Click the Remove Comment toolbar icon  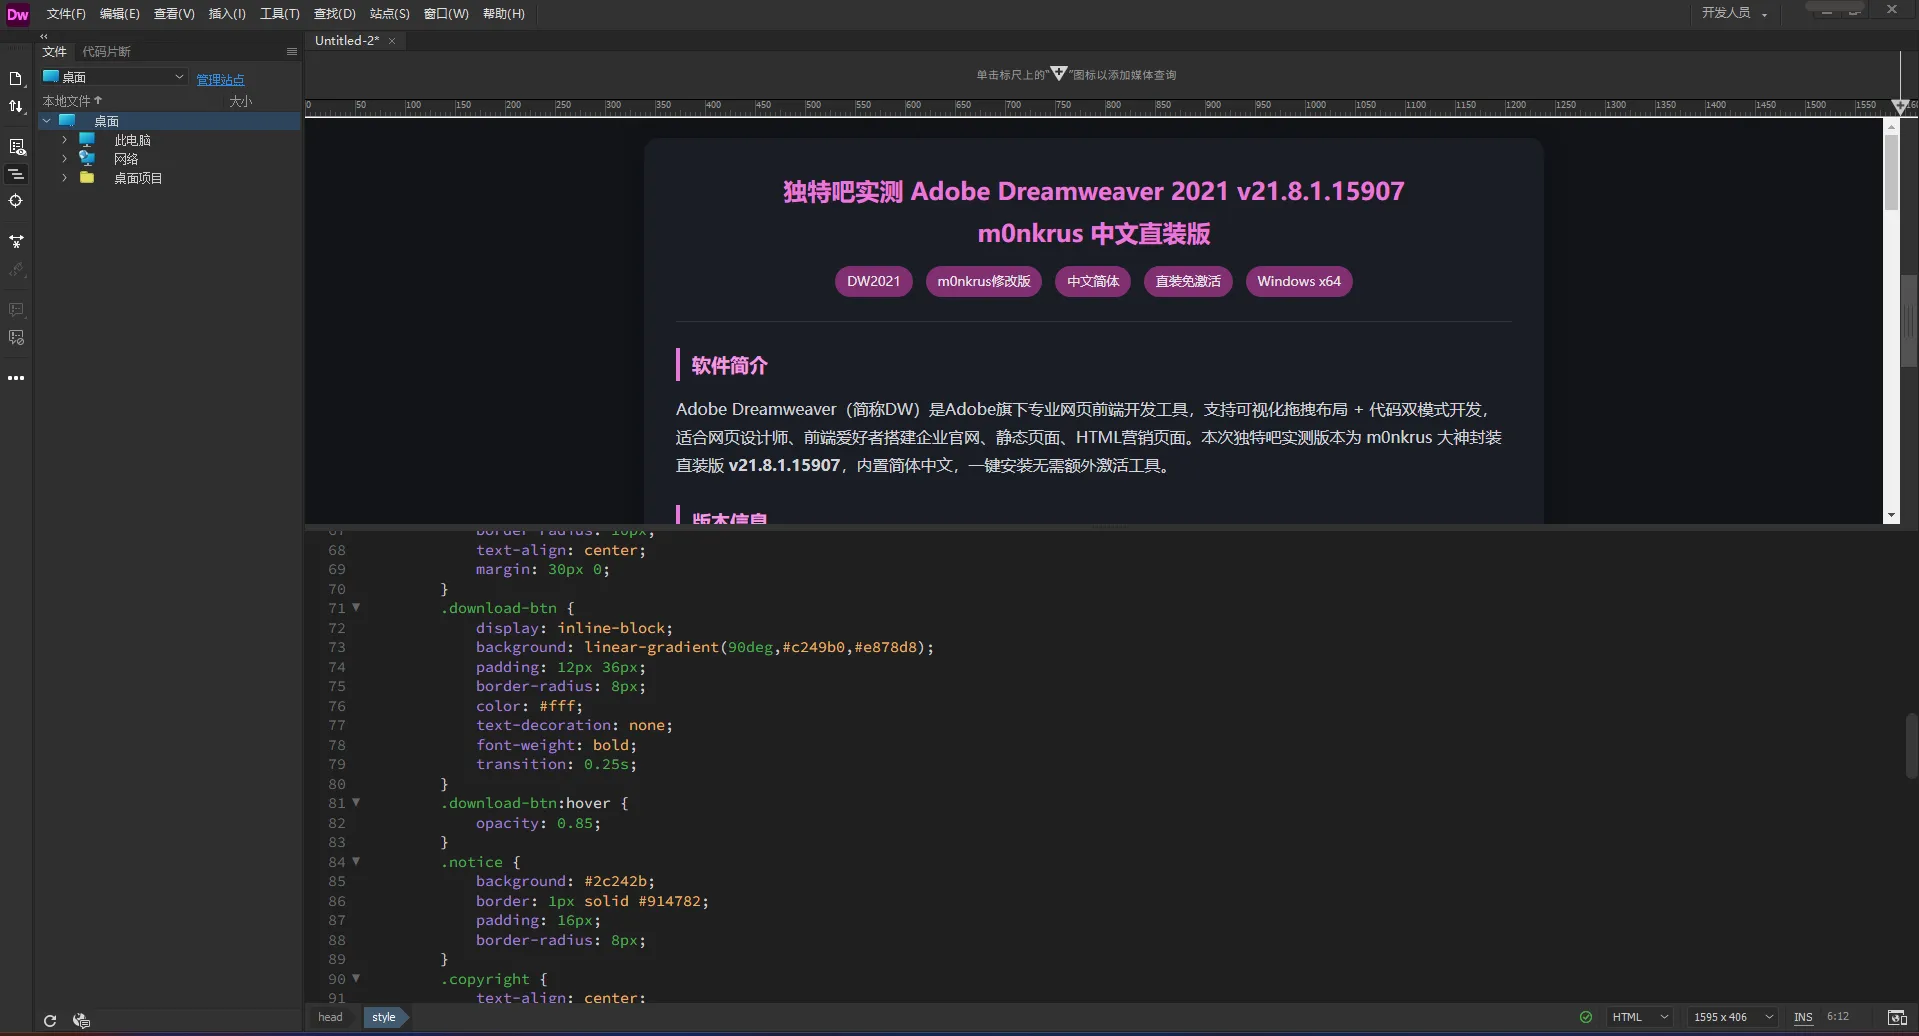(x=16, y=338)
